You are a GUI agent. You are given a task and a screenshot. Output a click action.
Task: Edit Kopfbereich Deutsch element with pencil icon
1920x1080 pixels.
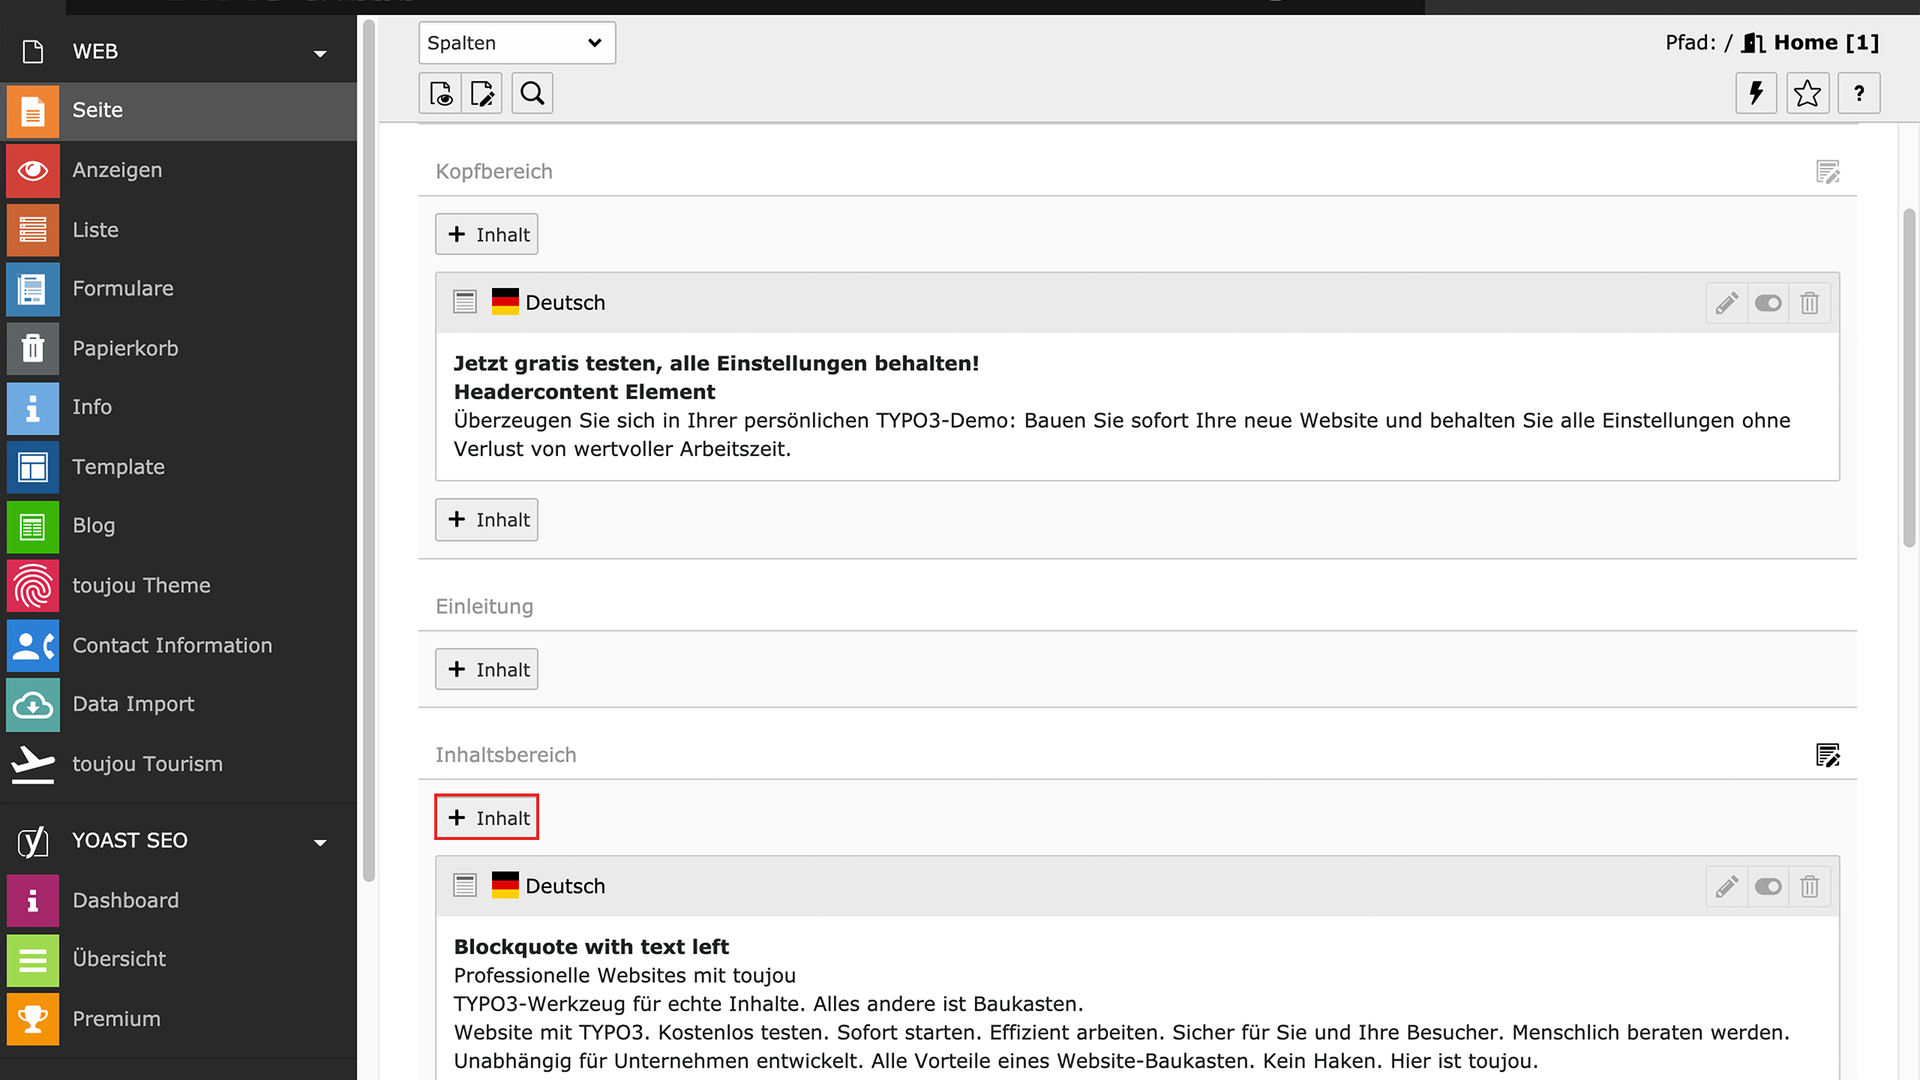click(1726, 303)
